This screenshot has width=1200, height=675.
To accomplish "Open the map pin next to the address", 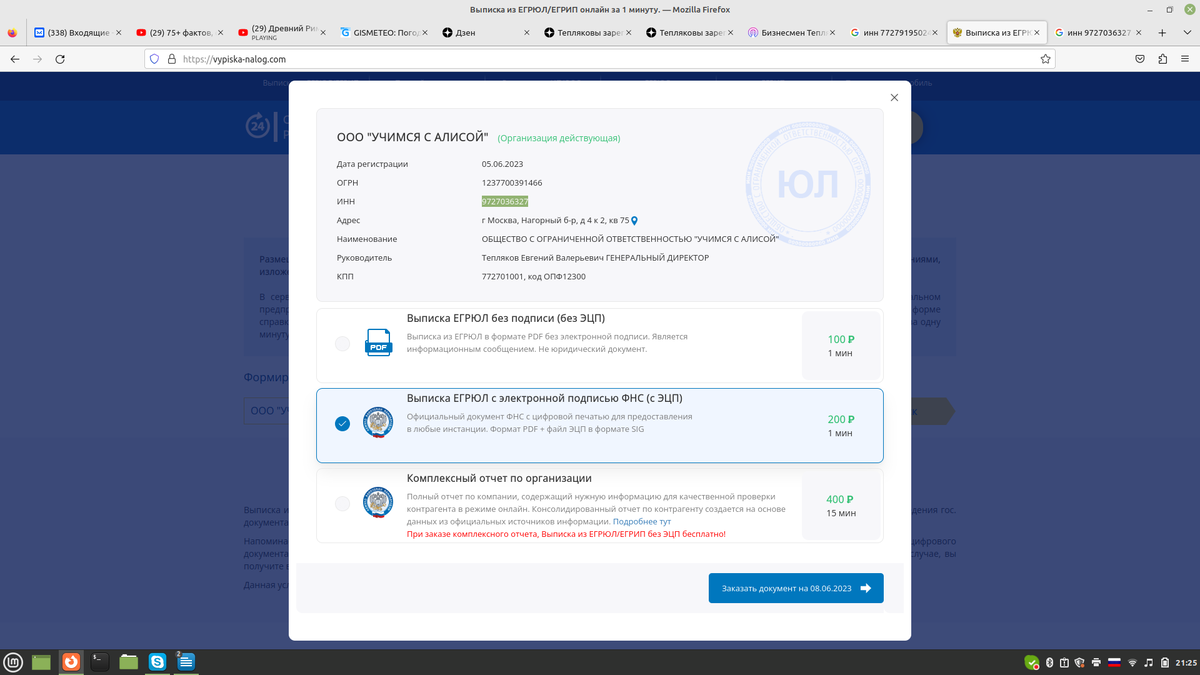I will click(634, 221).
